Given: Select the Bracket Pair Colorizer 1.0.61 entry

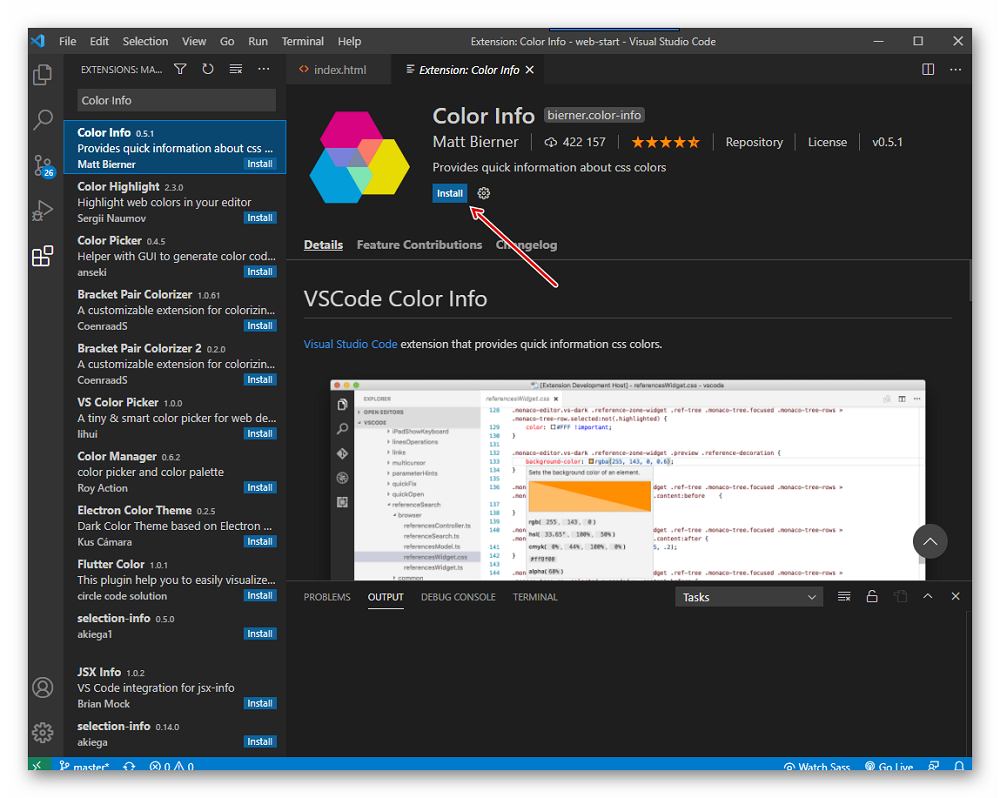Looking at the screenshot, I should 175,310.
